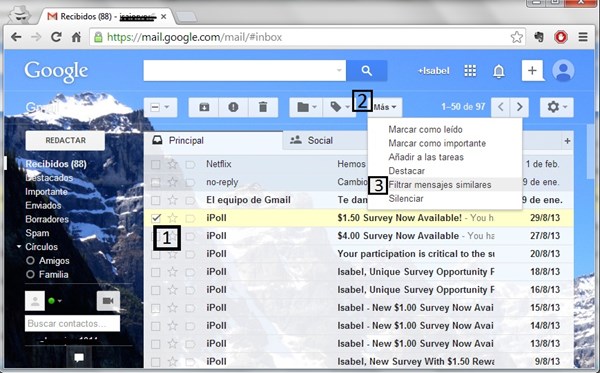Viewport: 600px width, 373px height.
Task: Click the blue search magnifier button
Action: pyautogui.click(x=367, y=71)
